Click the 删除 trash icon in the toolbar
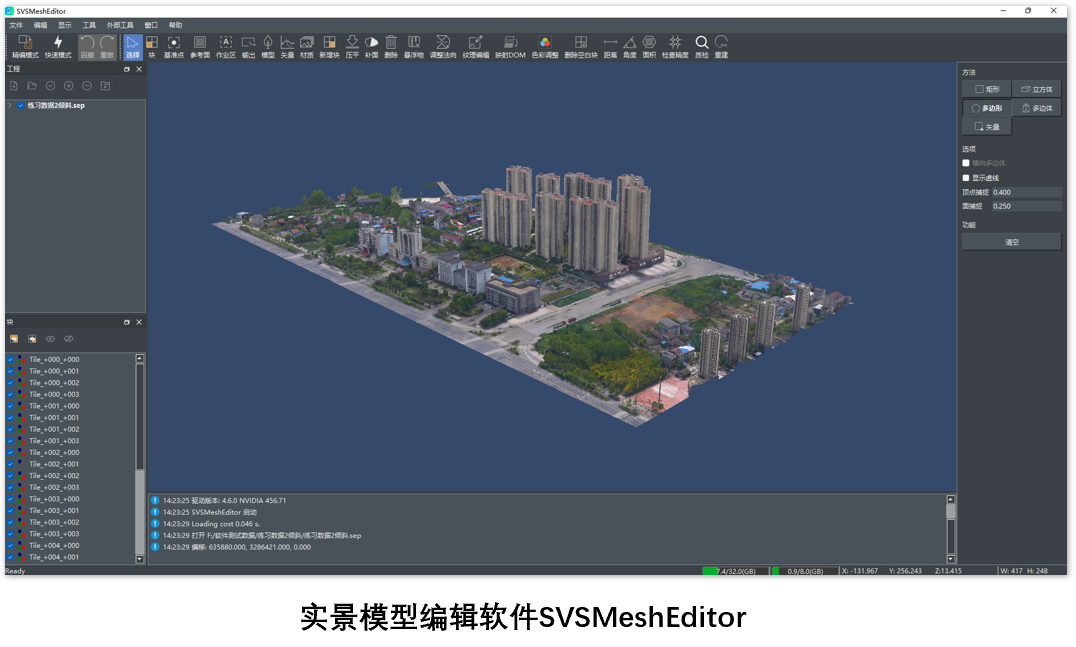Image resolution: width=1076 pixels, height=647 pixels. click(x=391, y=43)
